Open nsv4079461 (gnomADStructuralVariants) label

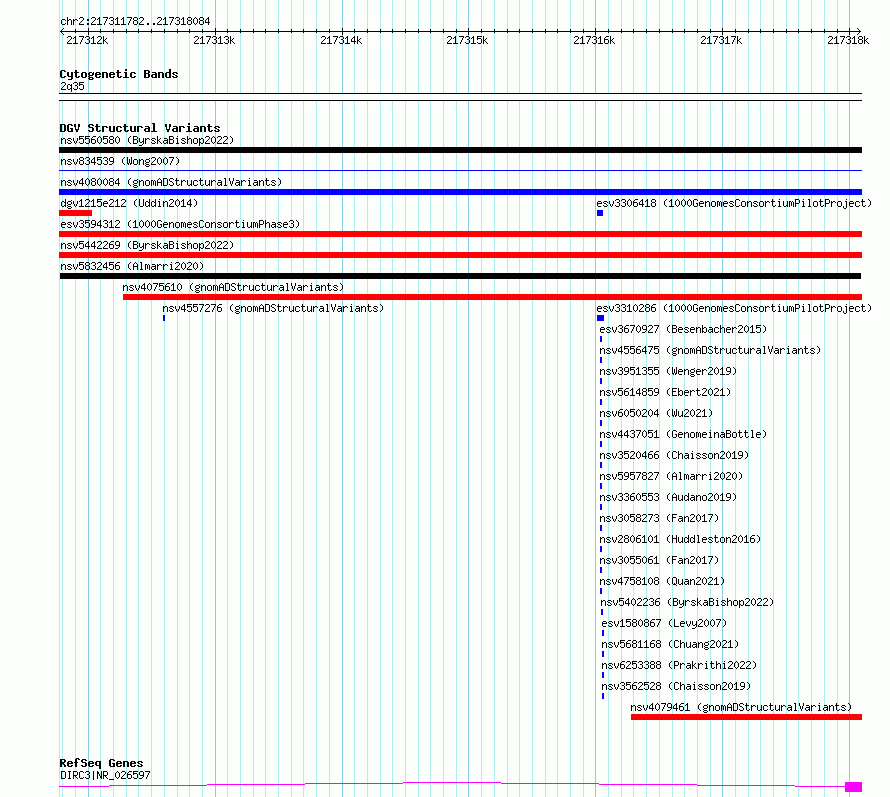point(741,707)
